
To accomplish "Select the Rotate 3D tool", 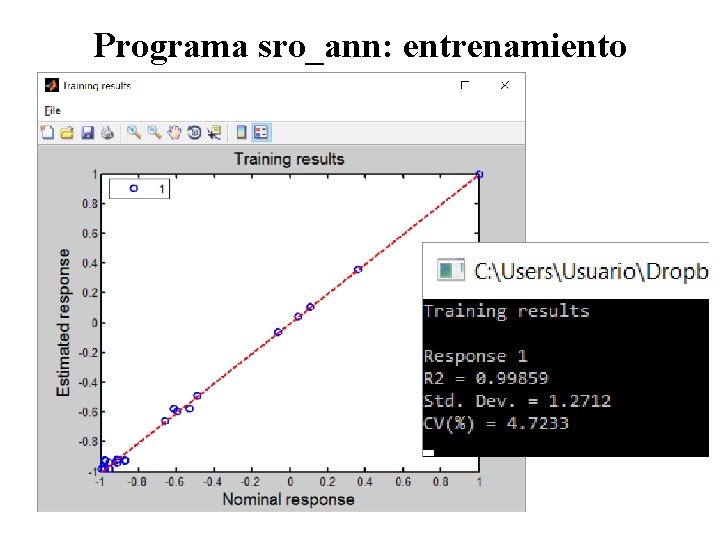I will pos(194,133).
